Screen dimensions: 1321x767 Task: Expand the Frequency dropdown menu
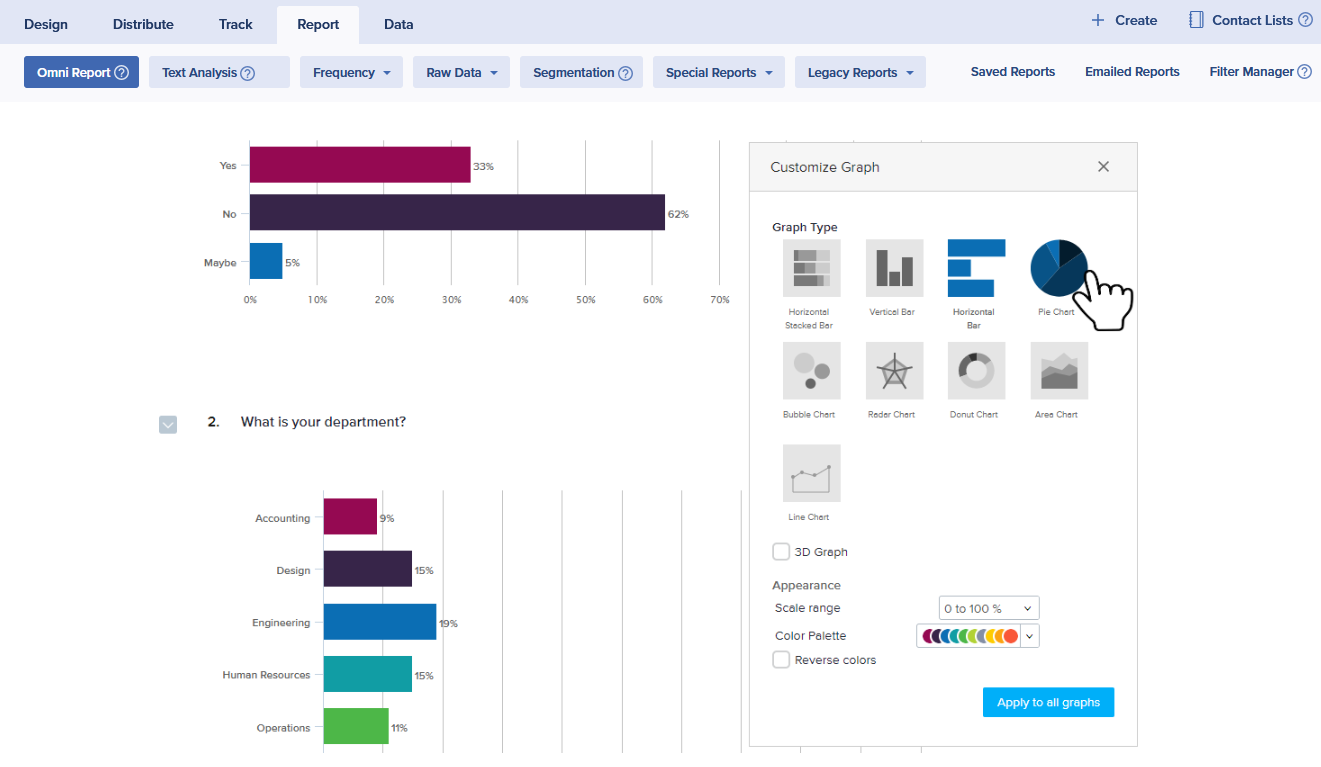(x=351, y=72)
